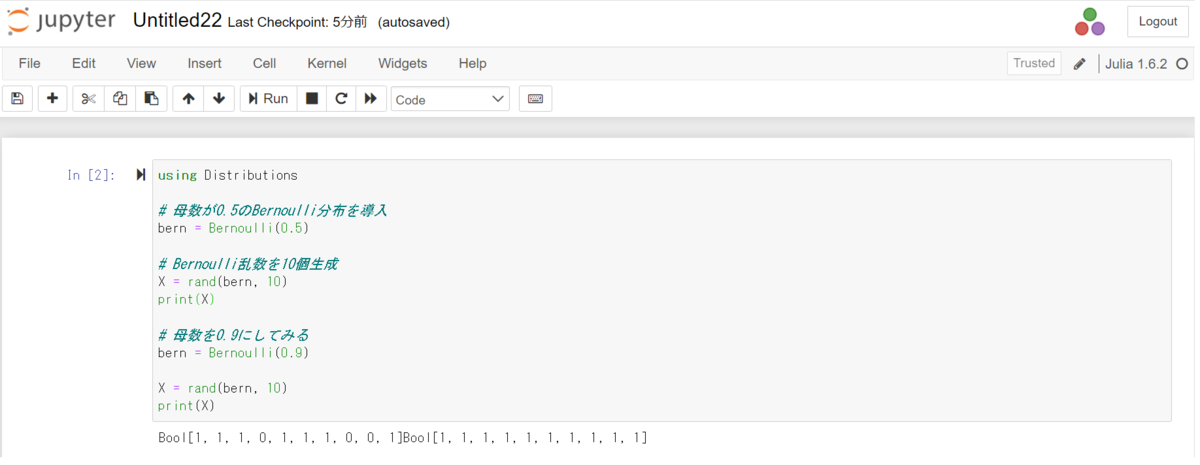Click the 'bern = Bernoulli(0.5)' line
Viewport: 1200px width, 465px height.
(233, 228)
